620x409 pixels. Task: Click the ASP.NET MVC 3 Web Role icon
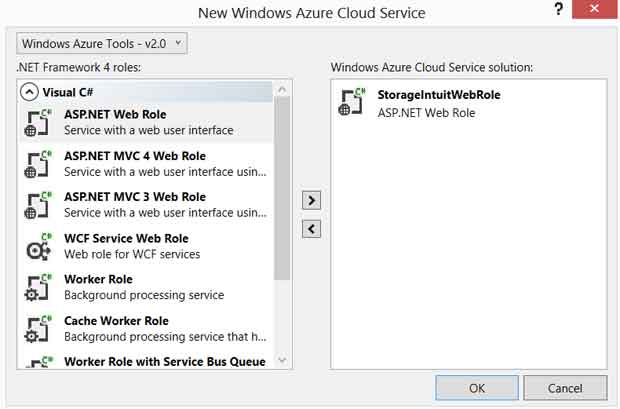[38, 205]
